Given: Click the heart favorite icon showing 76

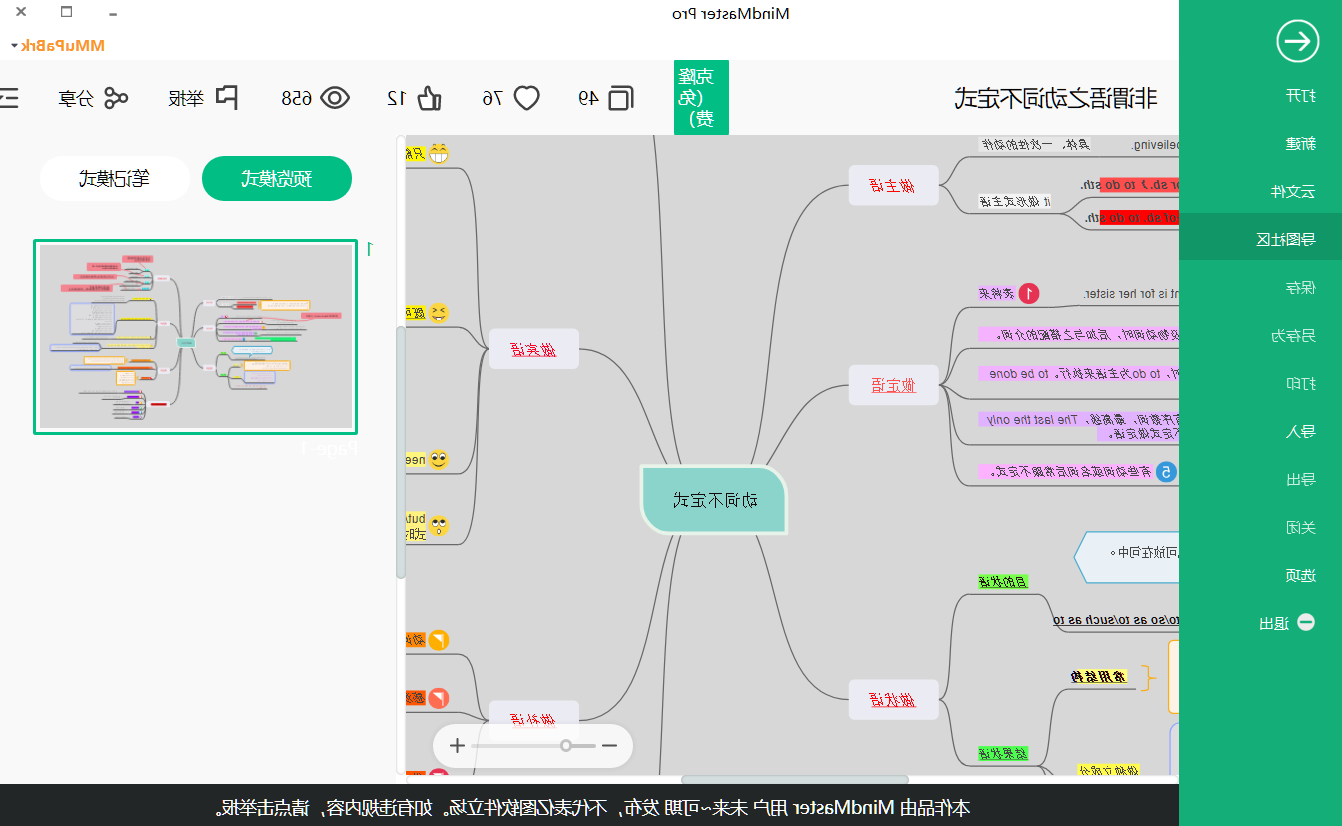Looking at the screenshot, I should (x=527, y=97).
